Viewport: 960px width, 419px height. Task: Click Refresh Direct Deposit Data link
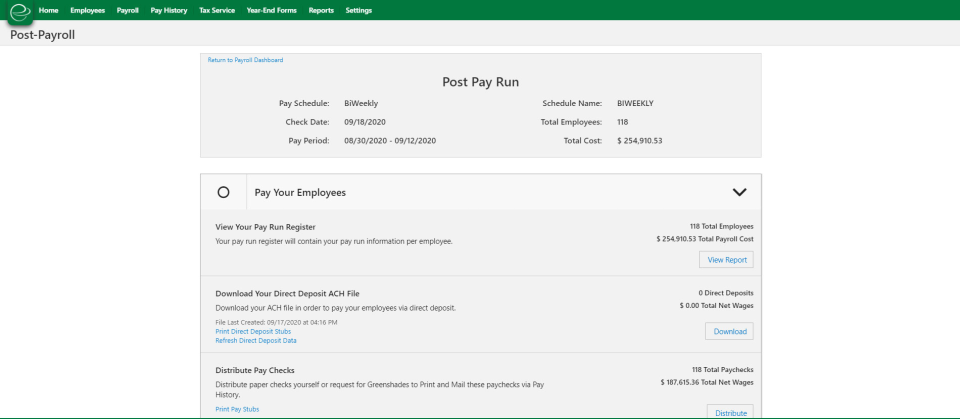pyautogui.click(x=256, y=341)
